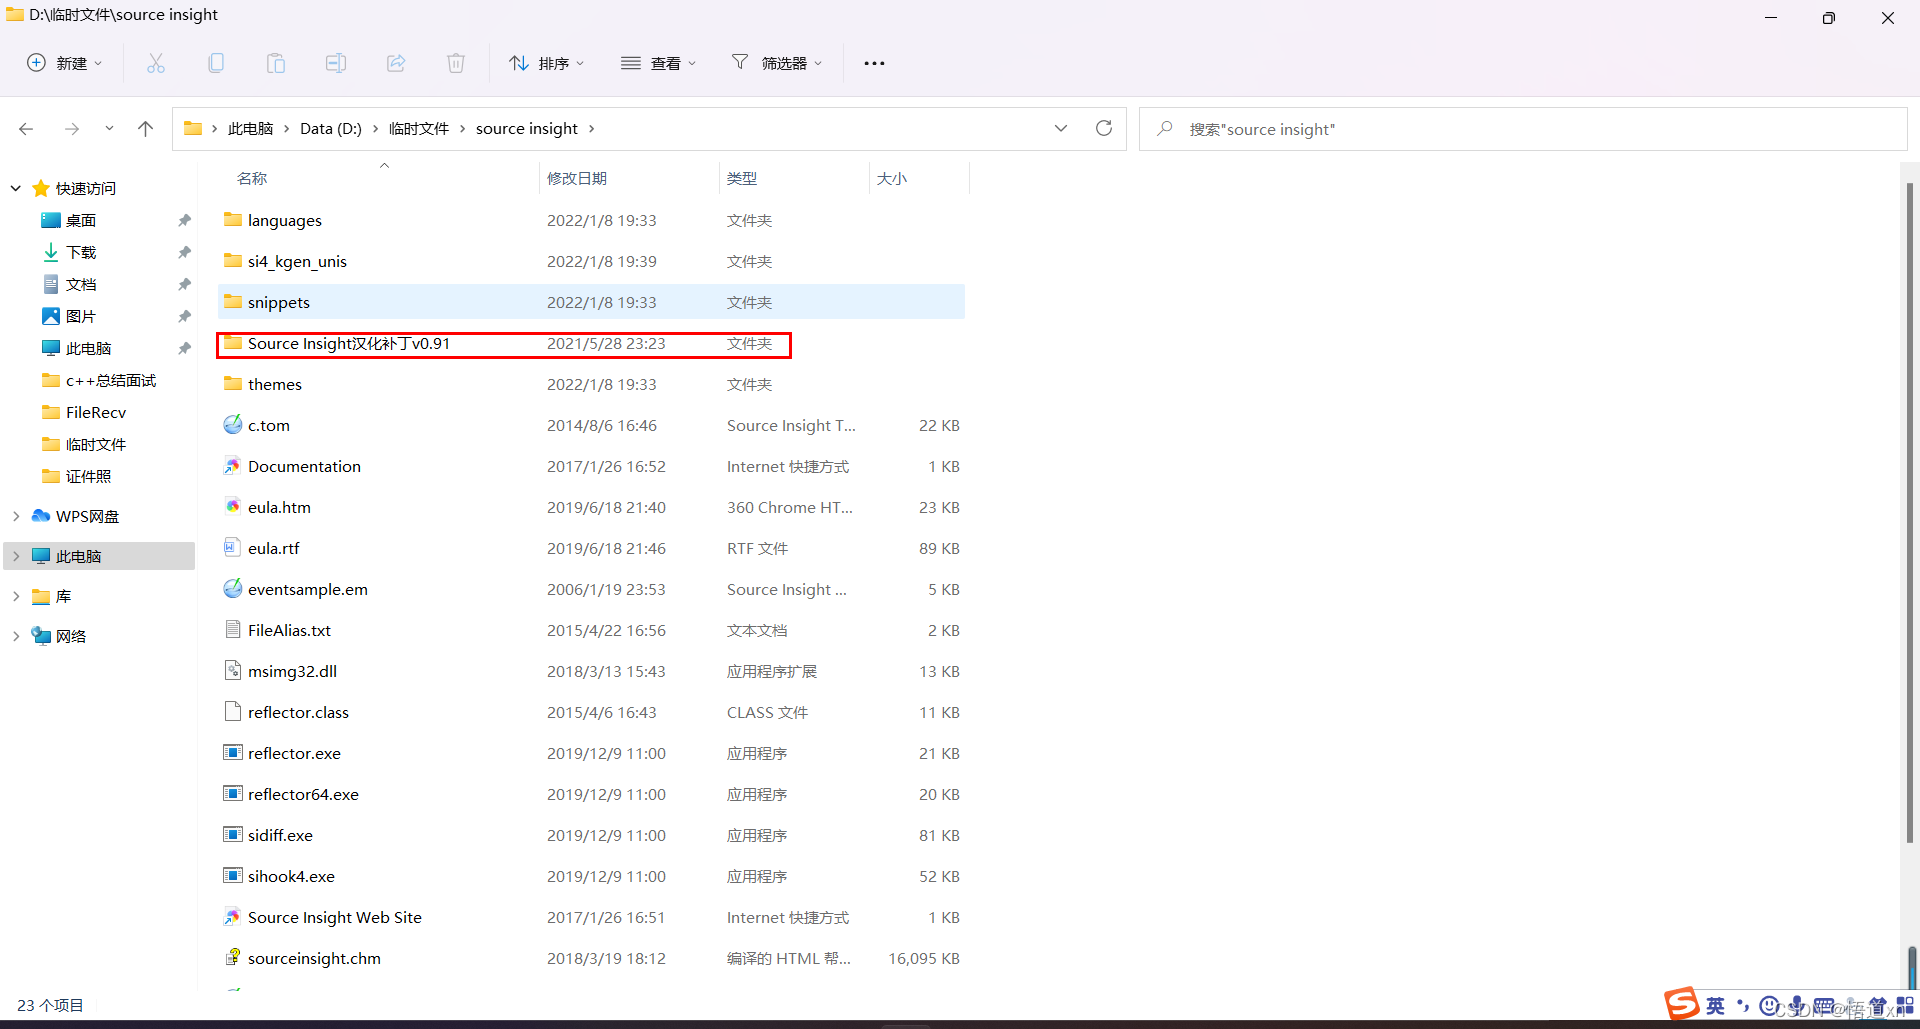This screenshot has height=1029, width=1920.
Task: Delete using the trash icon
Action: [456, 62]
